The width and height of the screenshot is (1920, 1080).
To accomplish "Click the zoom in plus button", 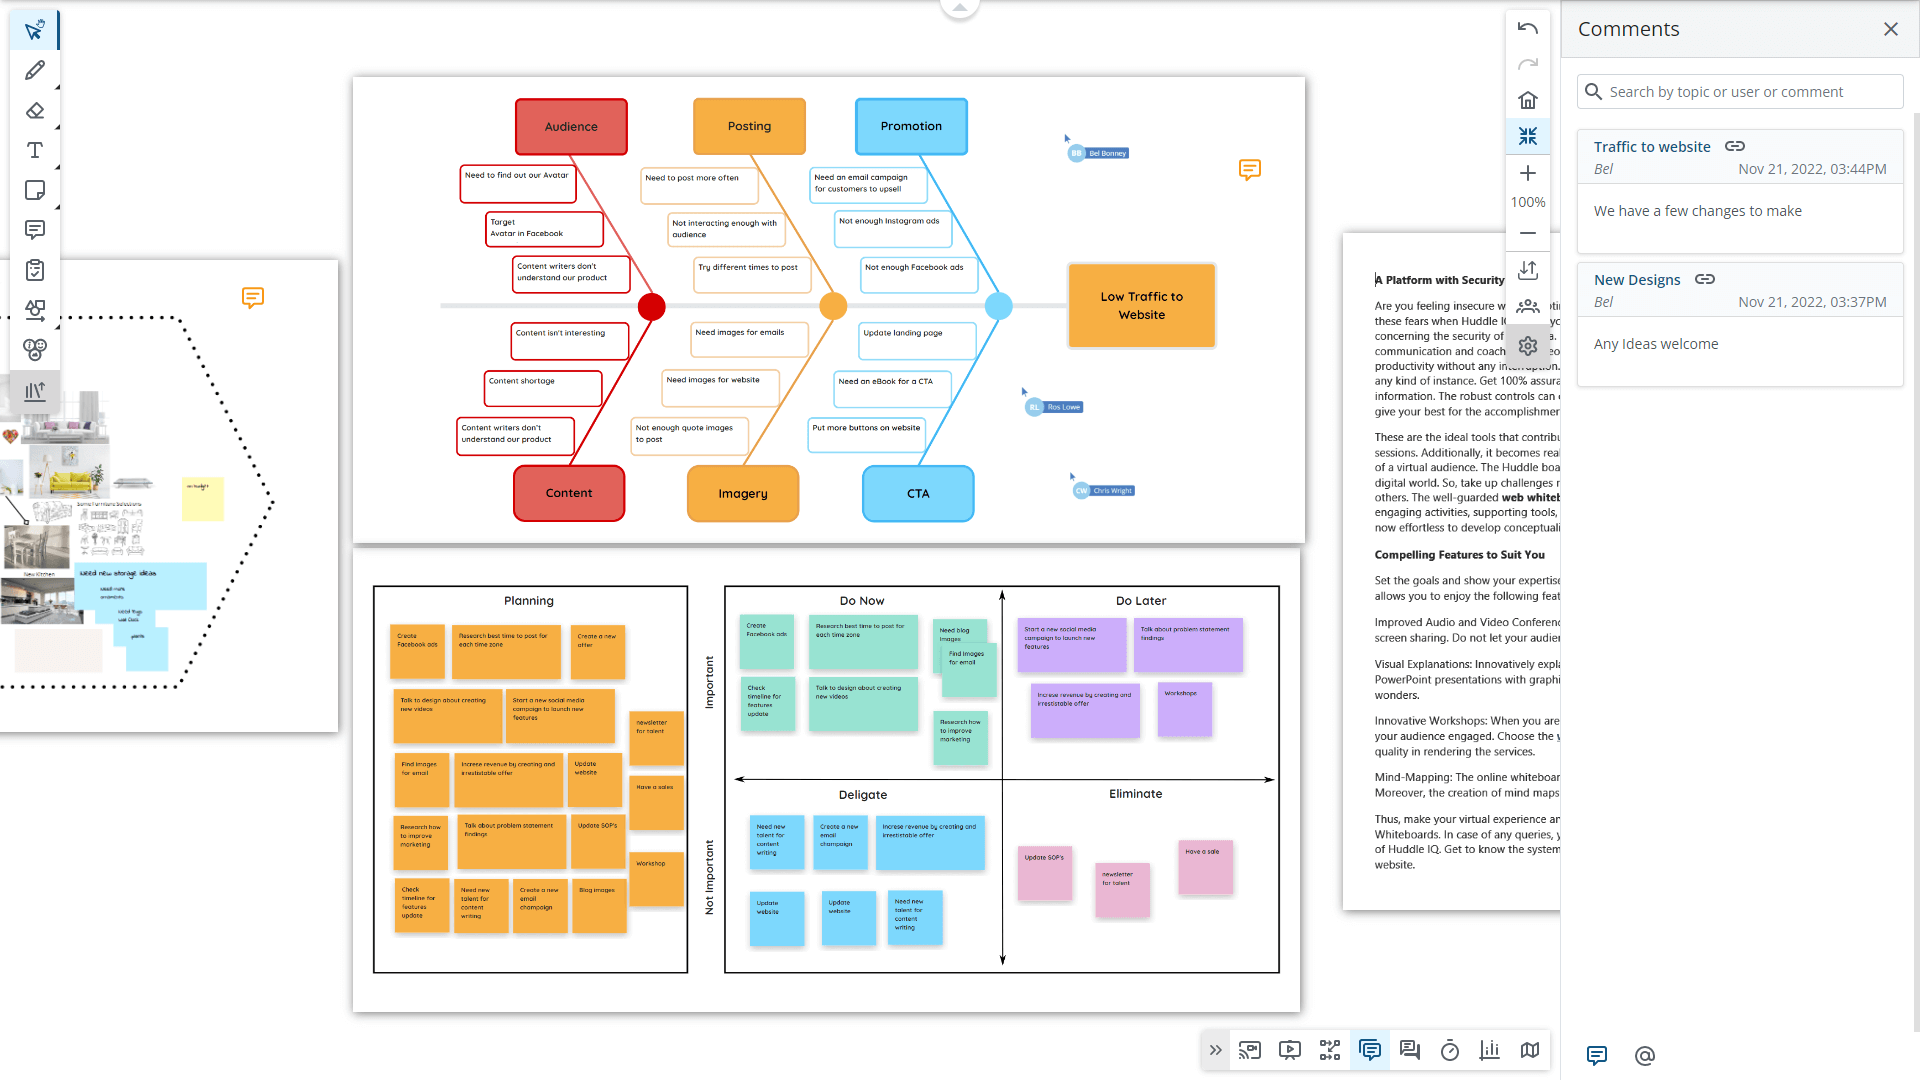I will (1528, 173).
